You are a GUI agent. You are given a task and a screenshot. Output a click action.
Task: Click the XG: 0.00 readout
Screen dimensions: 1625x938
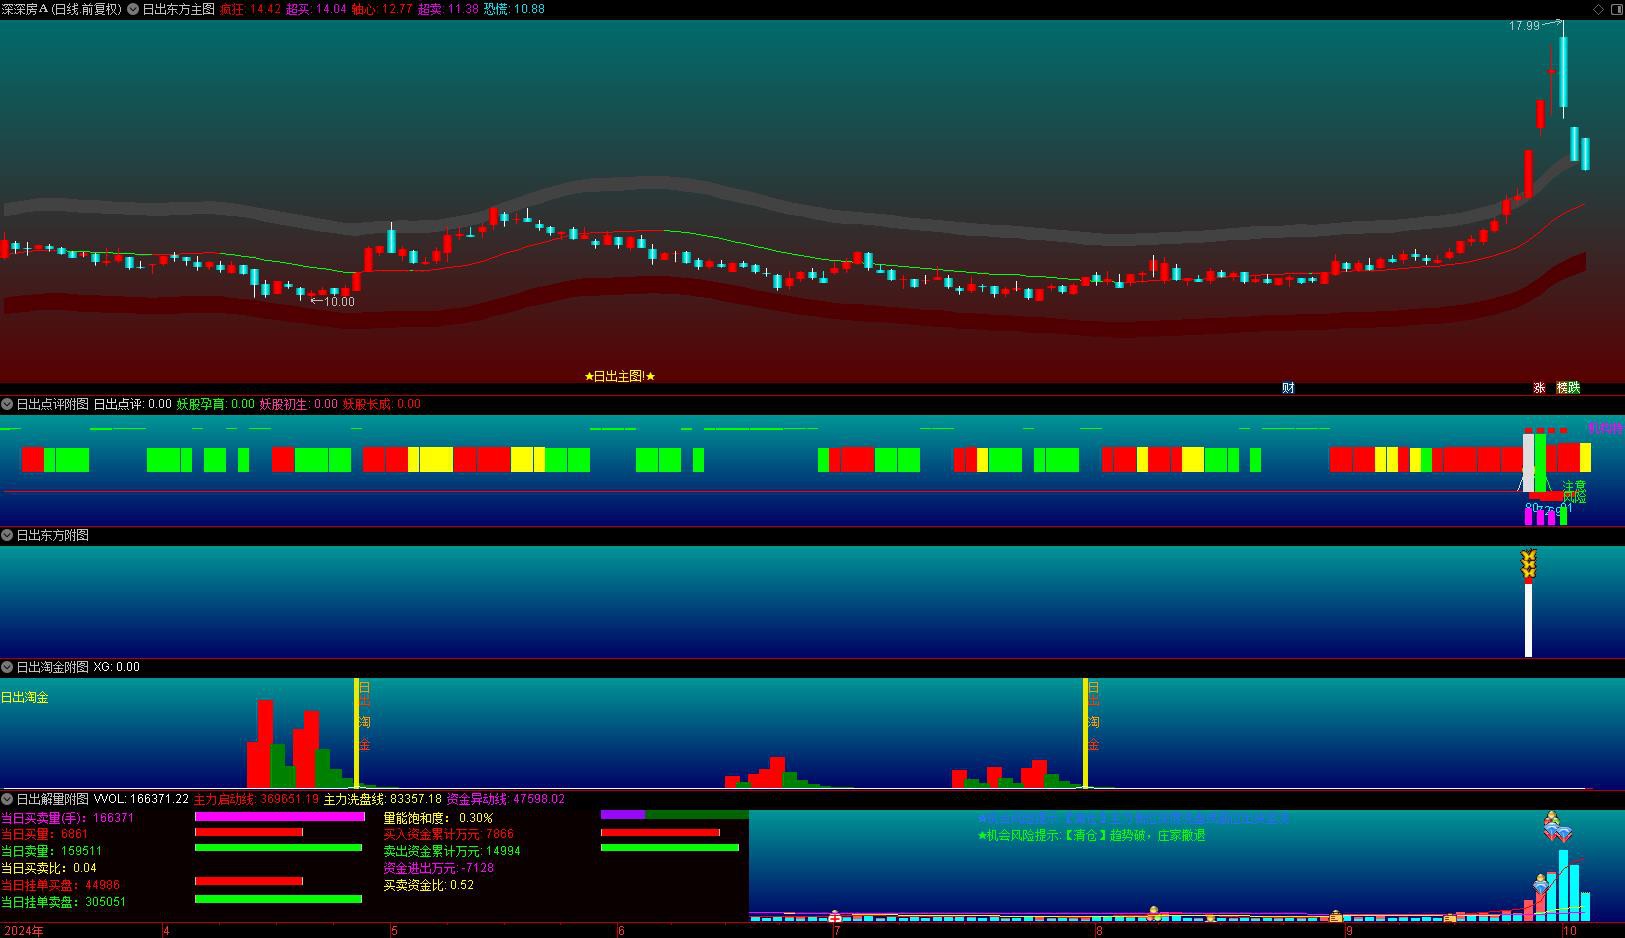[116, 667]
